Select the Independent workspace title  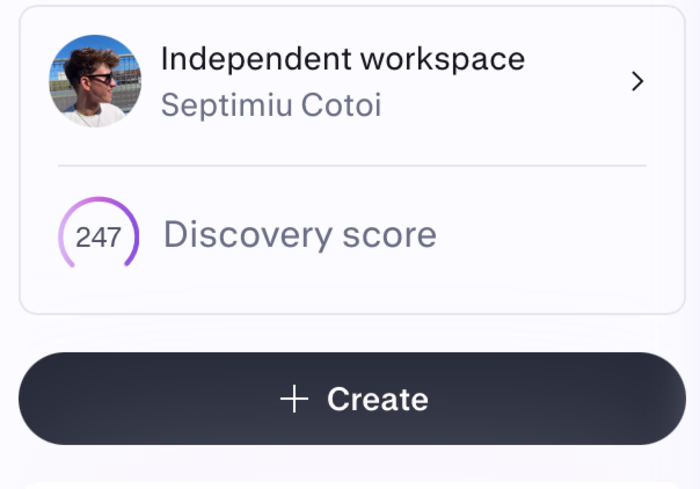click(342, 59)
